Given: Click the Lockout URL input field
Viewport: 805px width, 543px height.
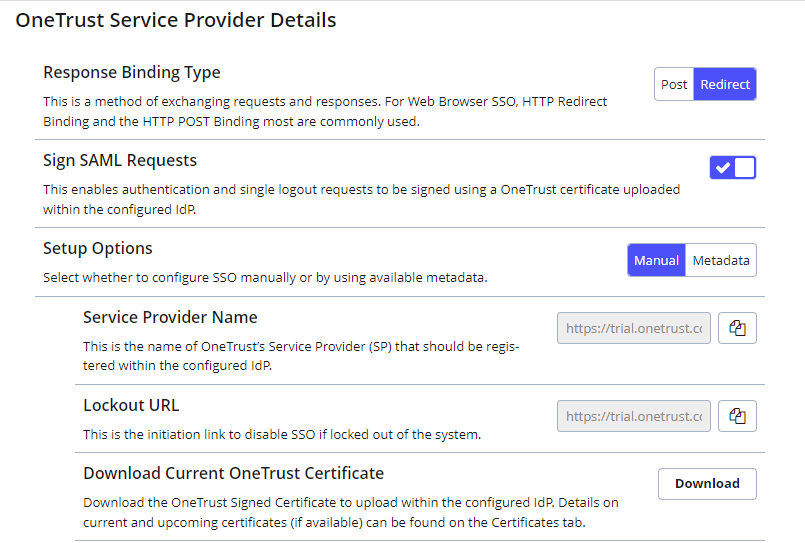Looking at the screenshot, I should coord(634,416).
